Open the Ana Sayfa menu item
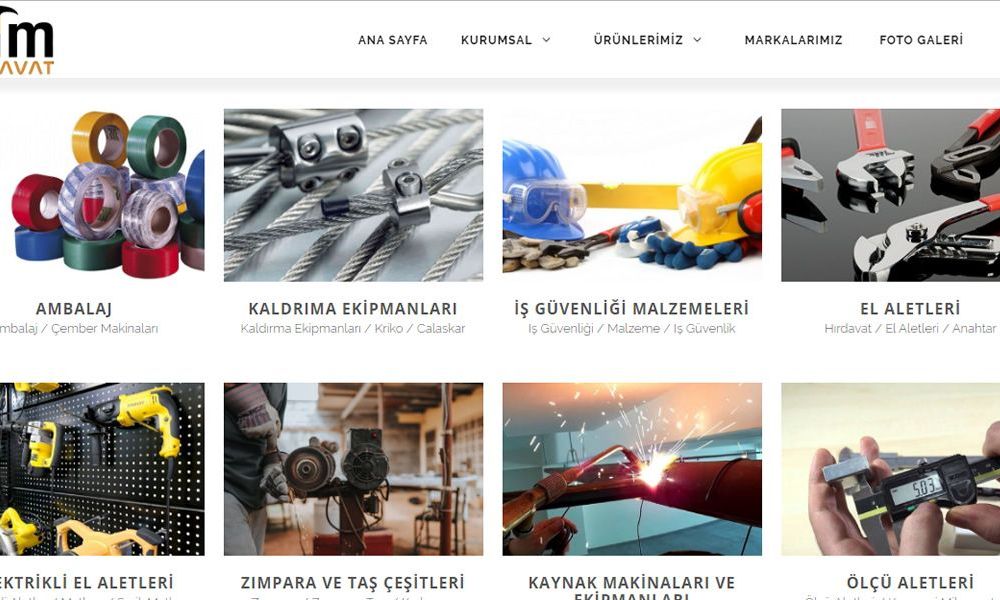The width and height of the screenshot is (1000, 600). point(393,40)
